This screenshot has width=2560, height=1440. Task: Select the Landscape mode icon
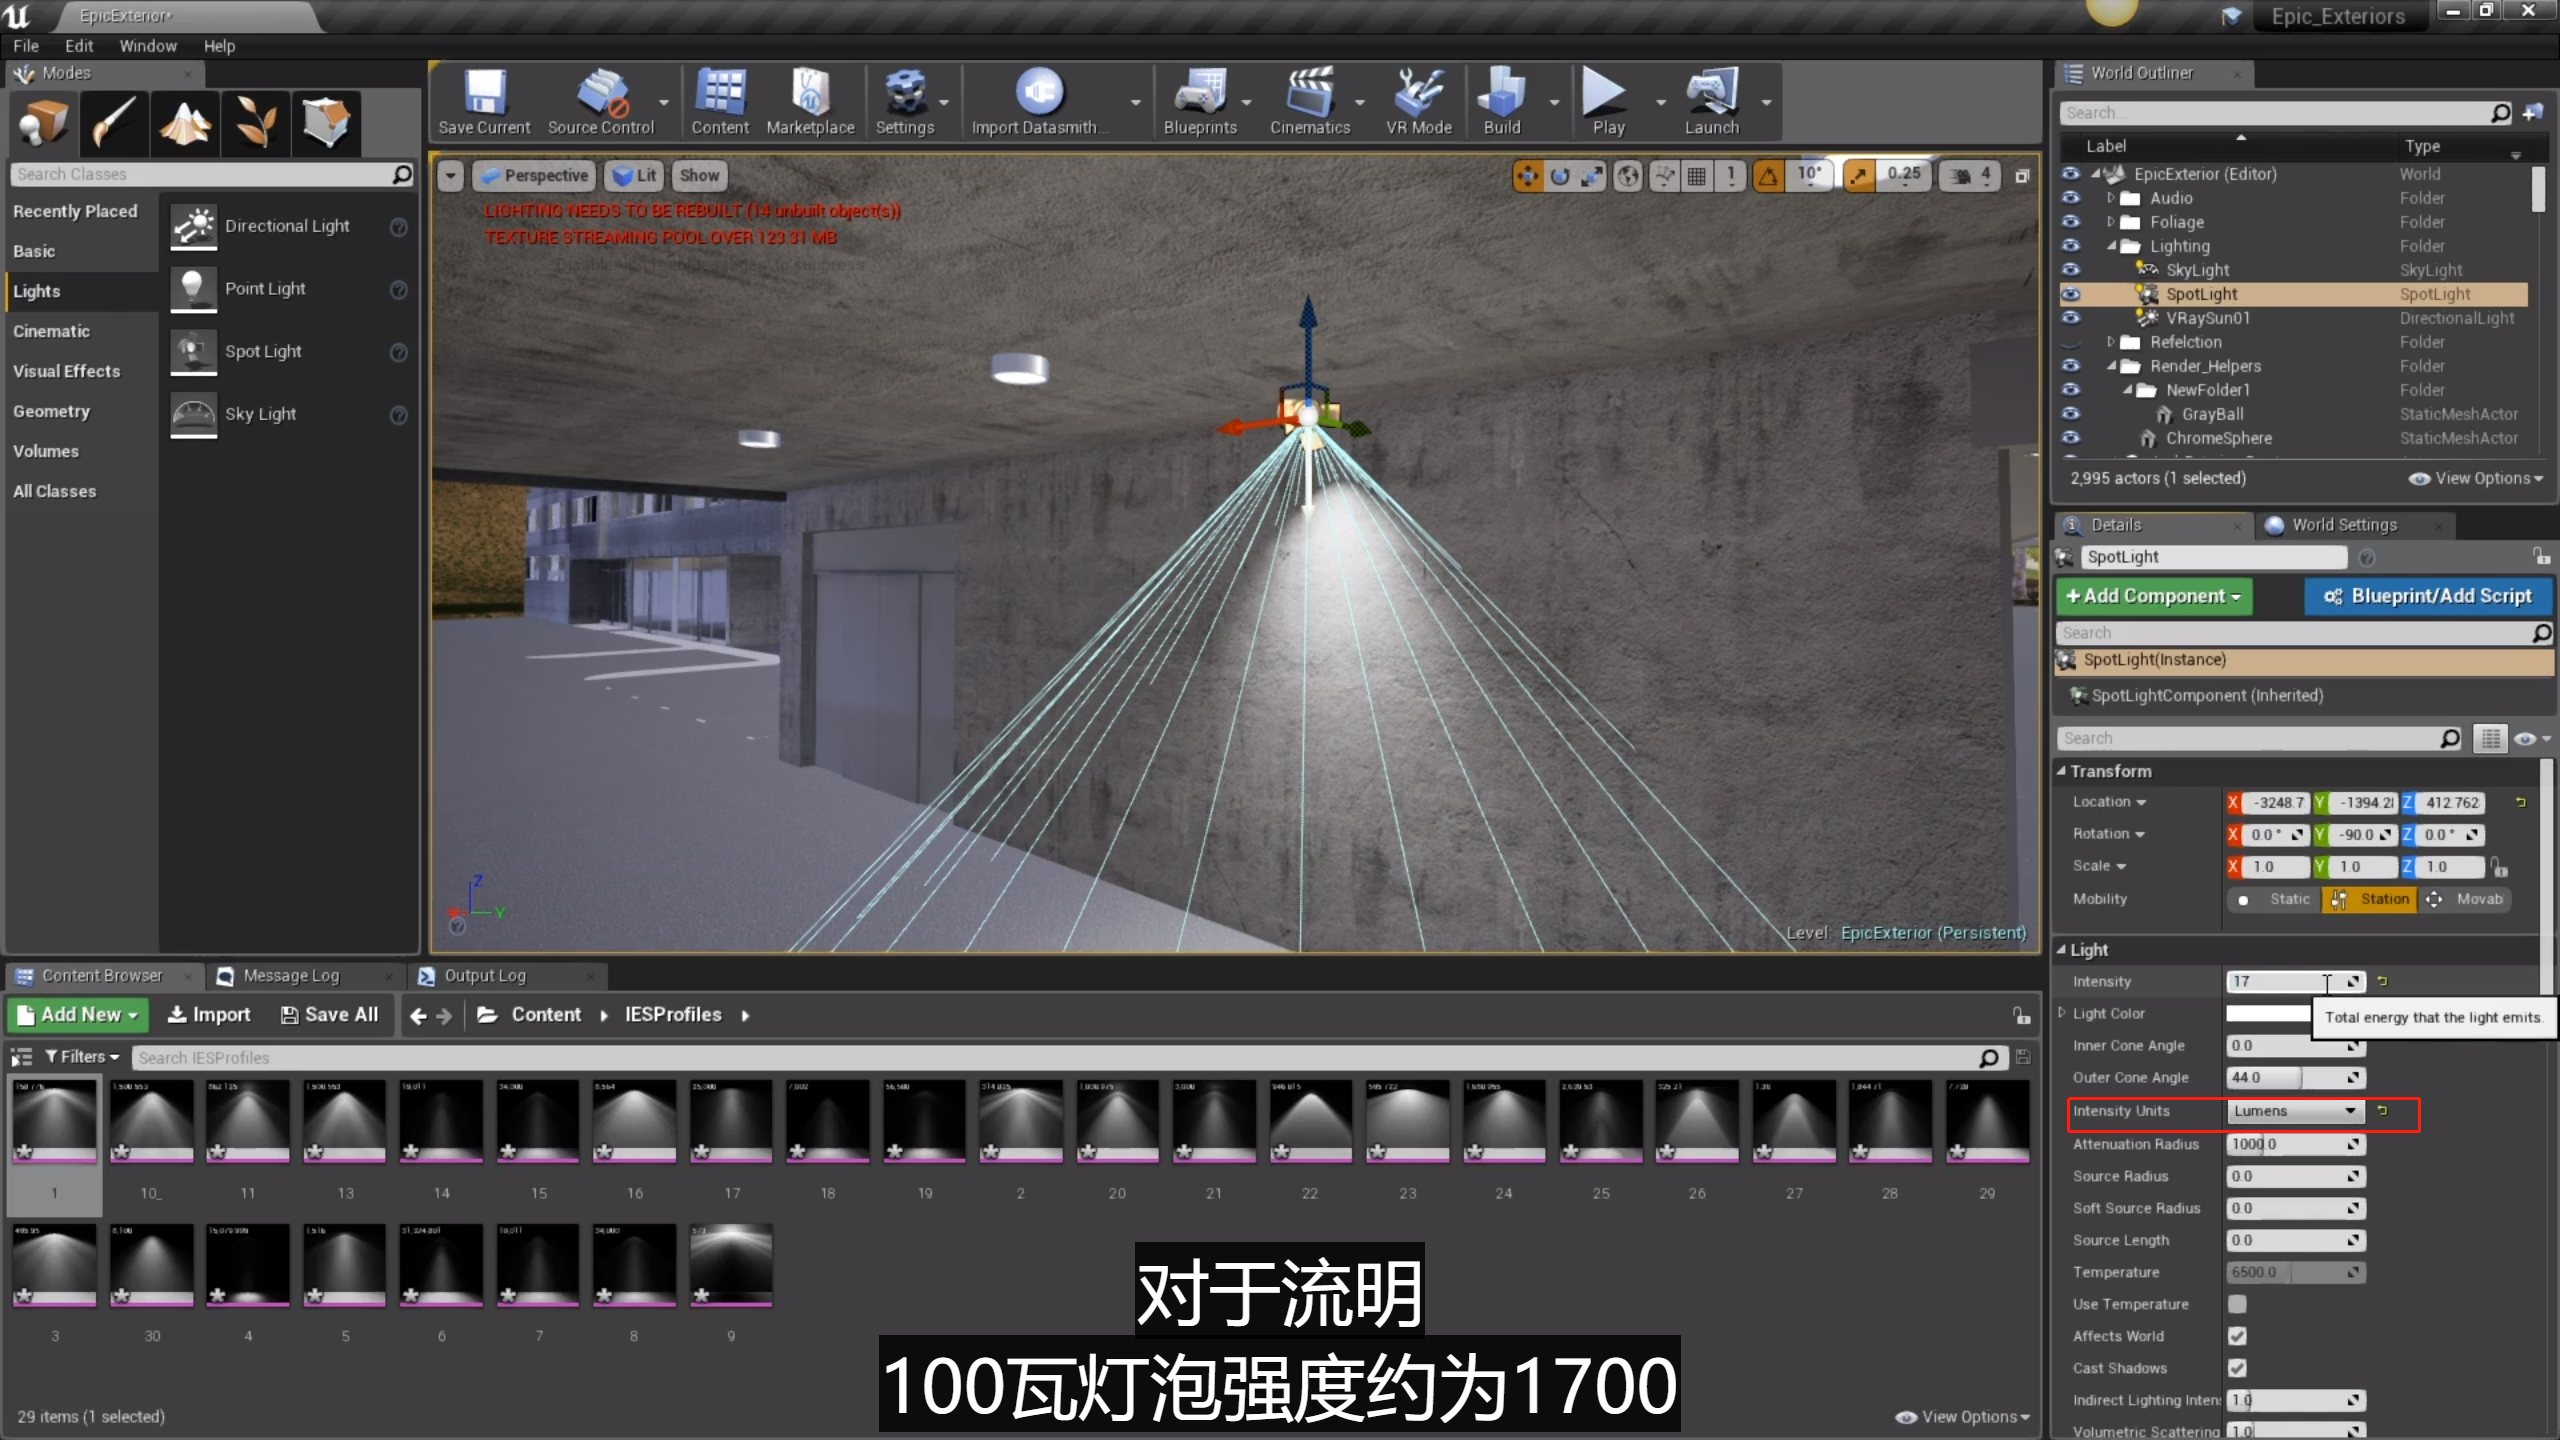click(185, 123)
